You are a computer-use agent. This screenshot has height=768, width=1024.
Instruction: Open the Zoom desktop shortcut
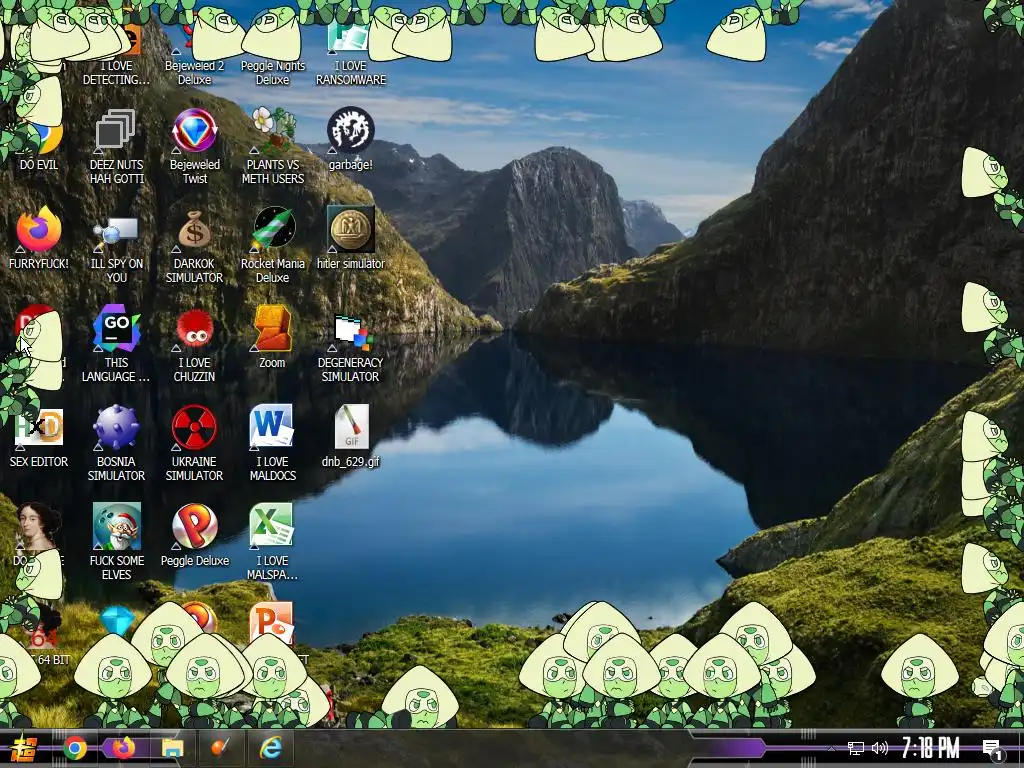pos(272,328)
